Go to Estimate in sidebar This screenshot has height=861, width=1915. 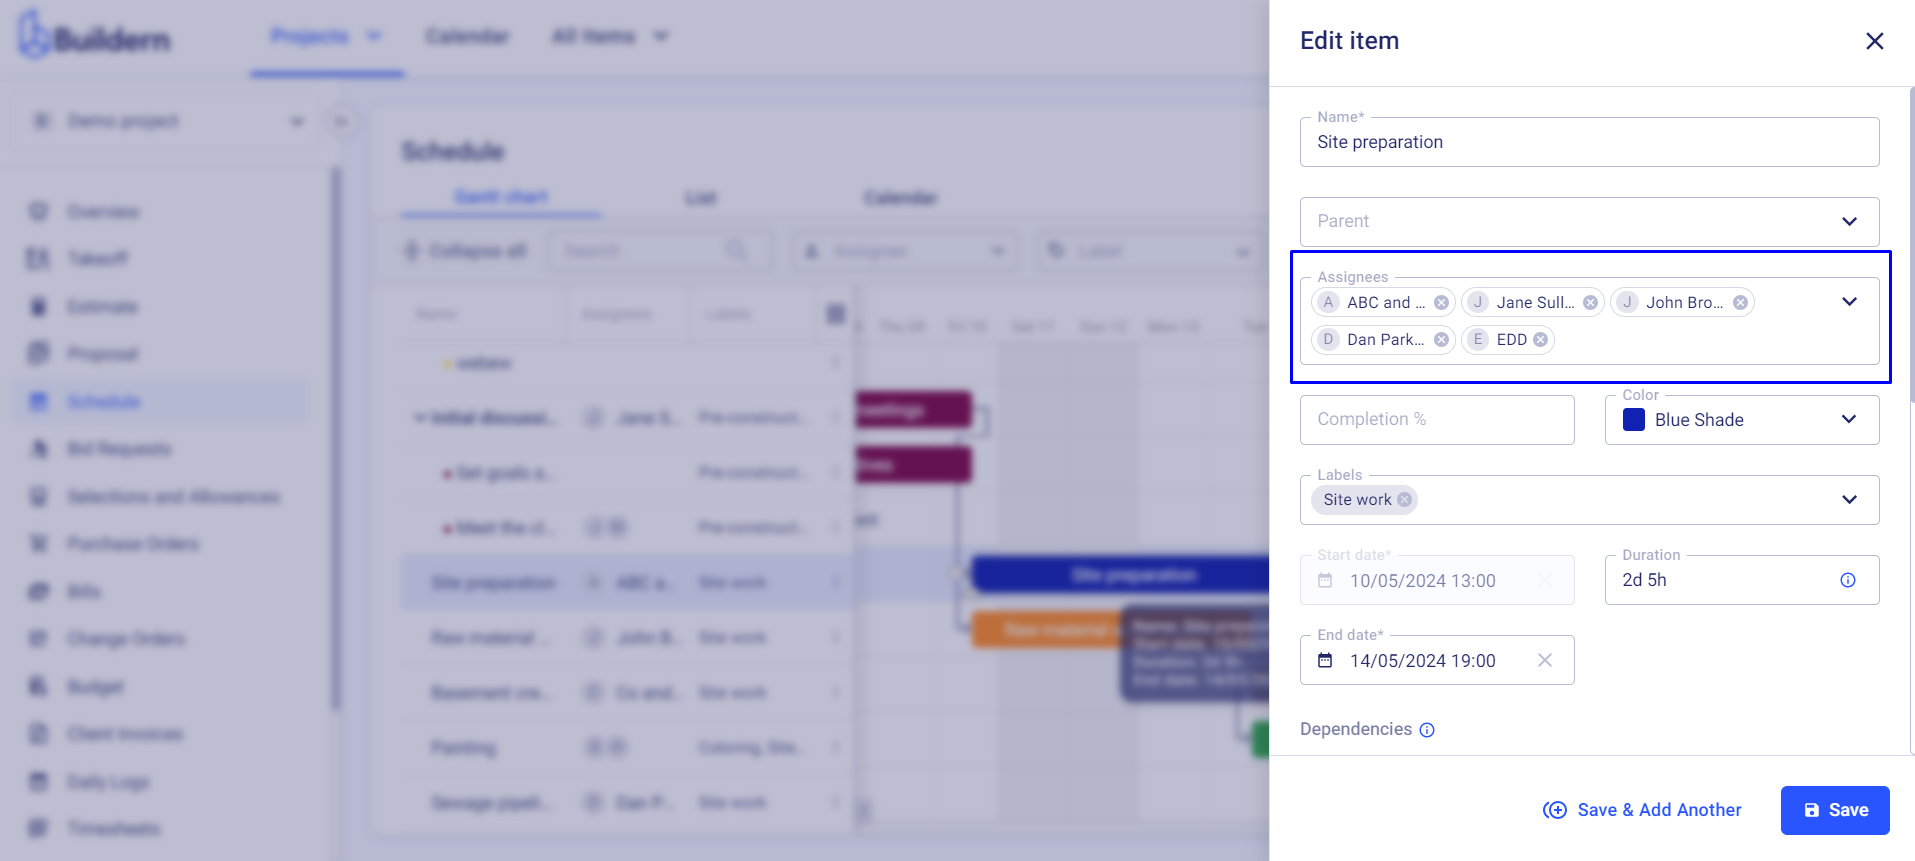pyautogui.click(x=102, y=307)
